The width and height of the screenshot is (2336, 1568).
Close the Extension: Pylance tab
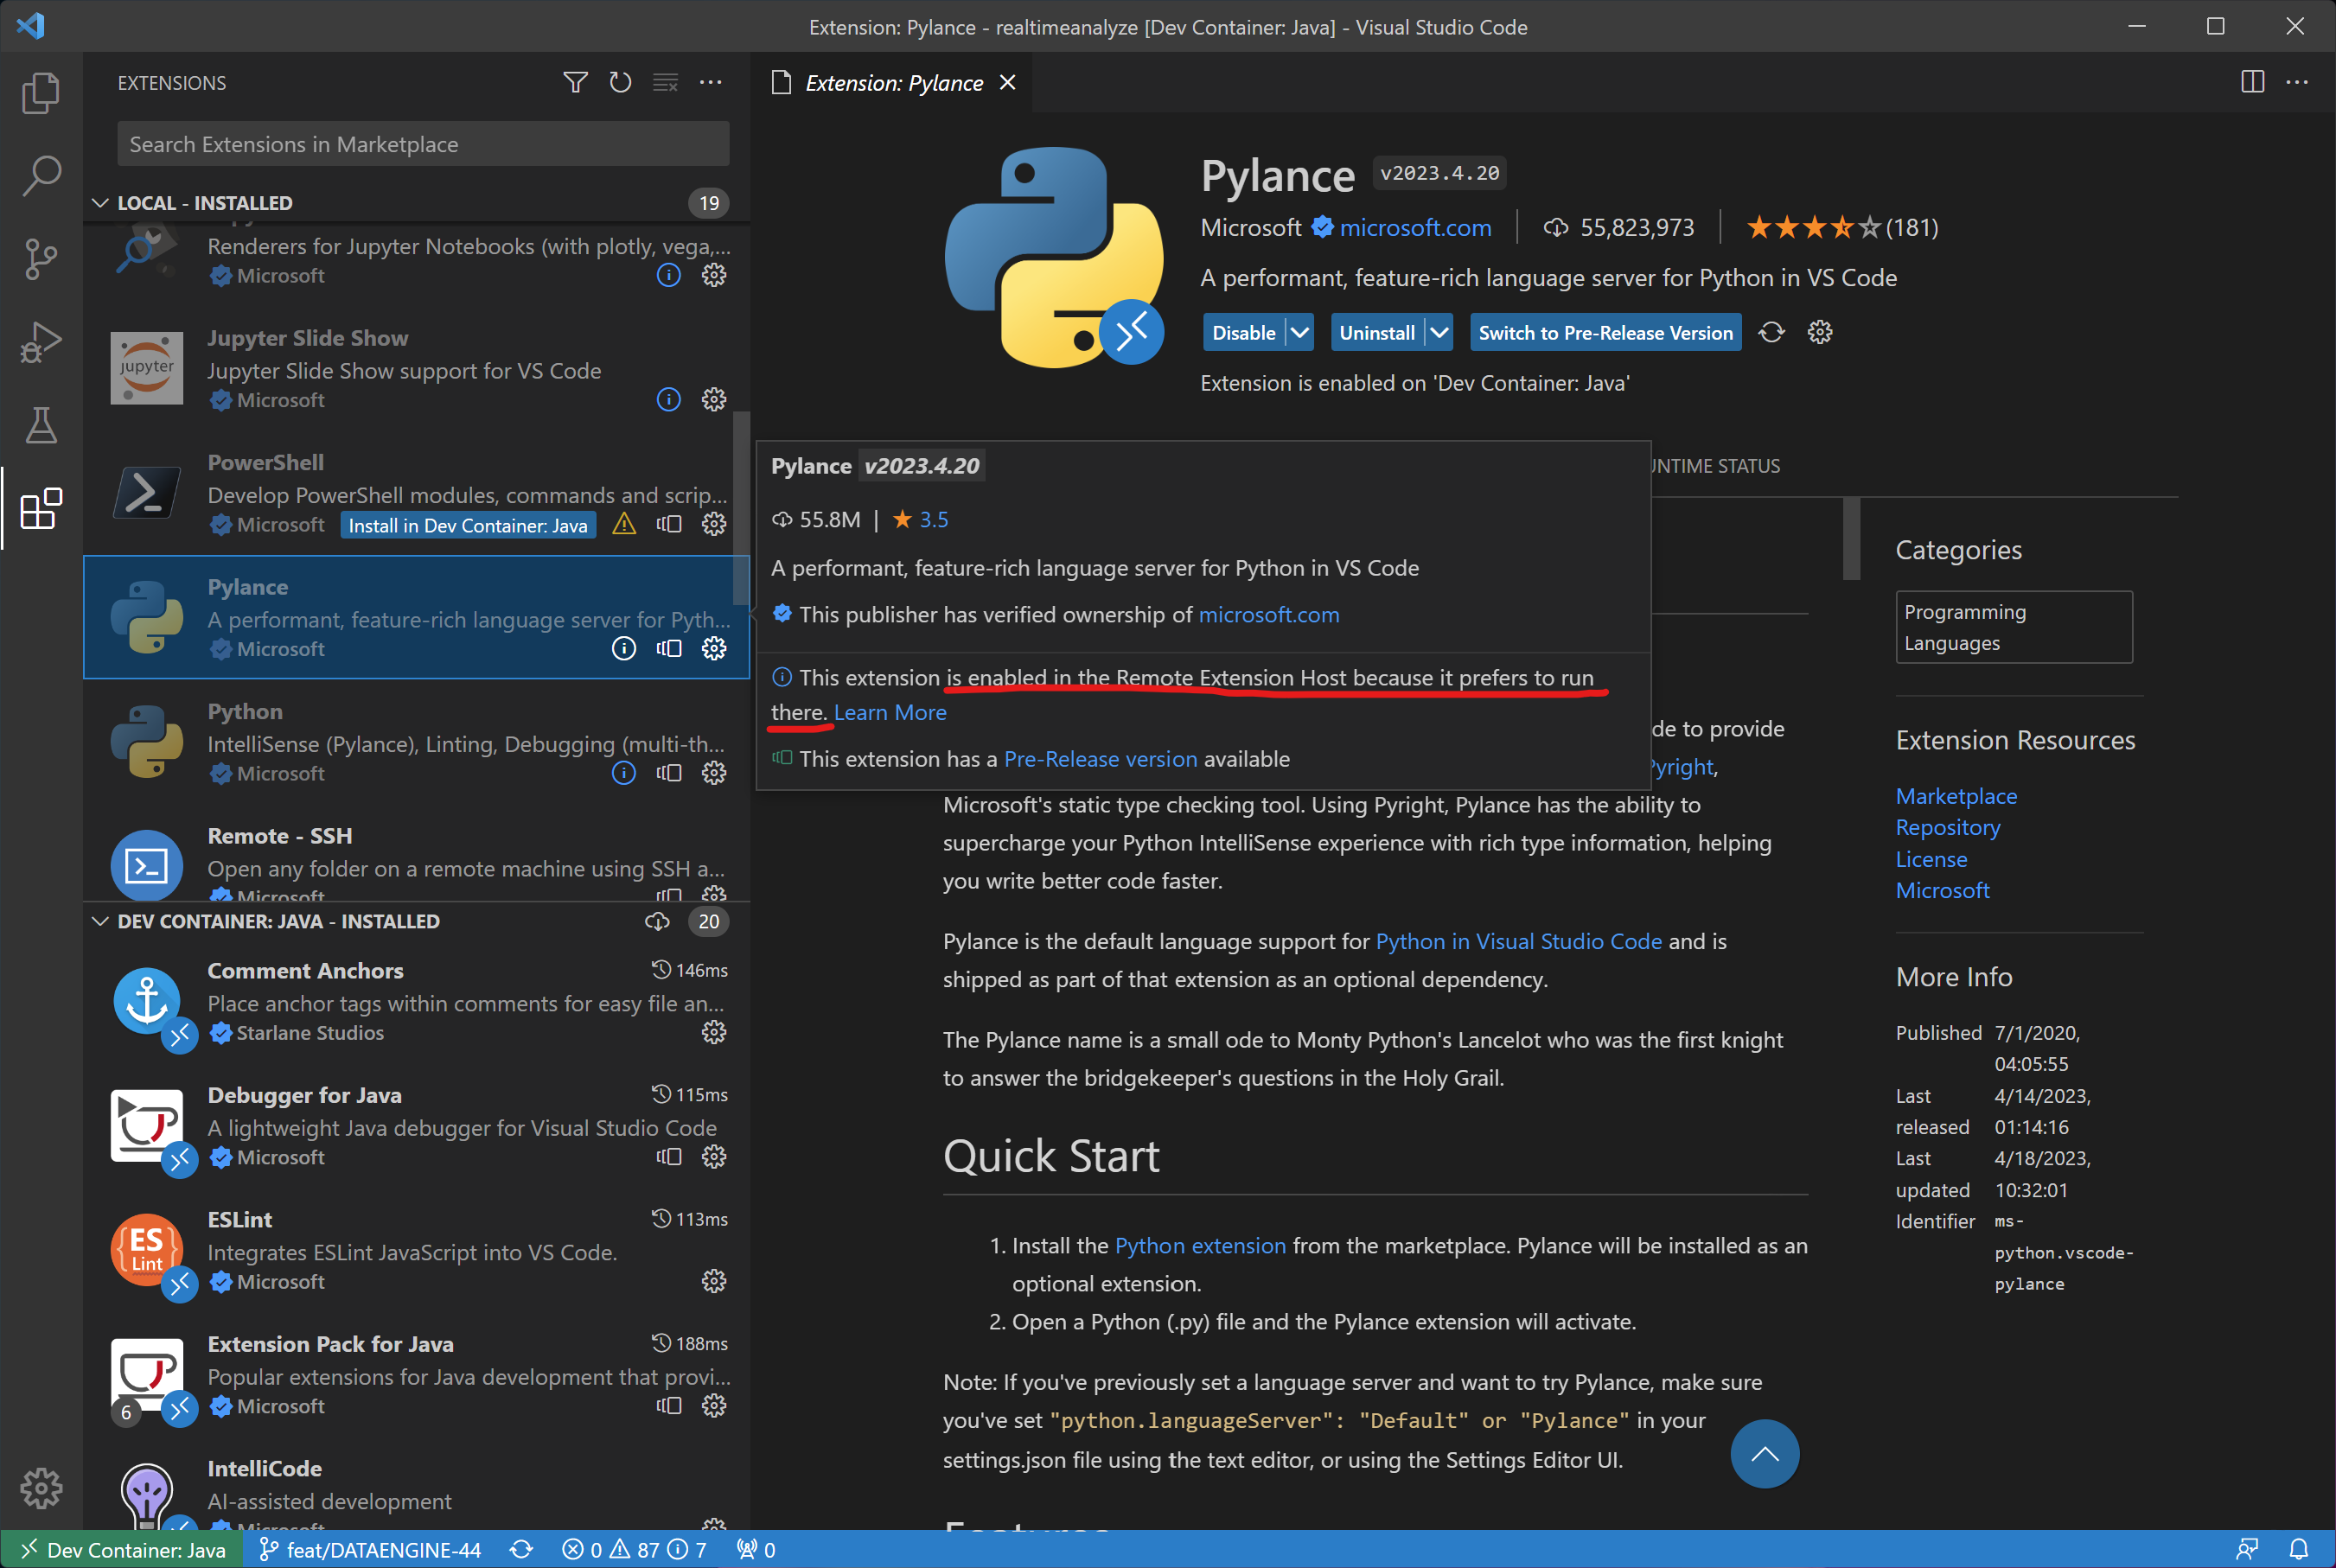point(1007,83)
